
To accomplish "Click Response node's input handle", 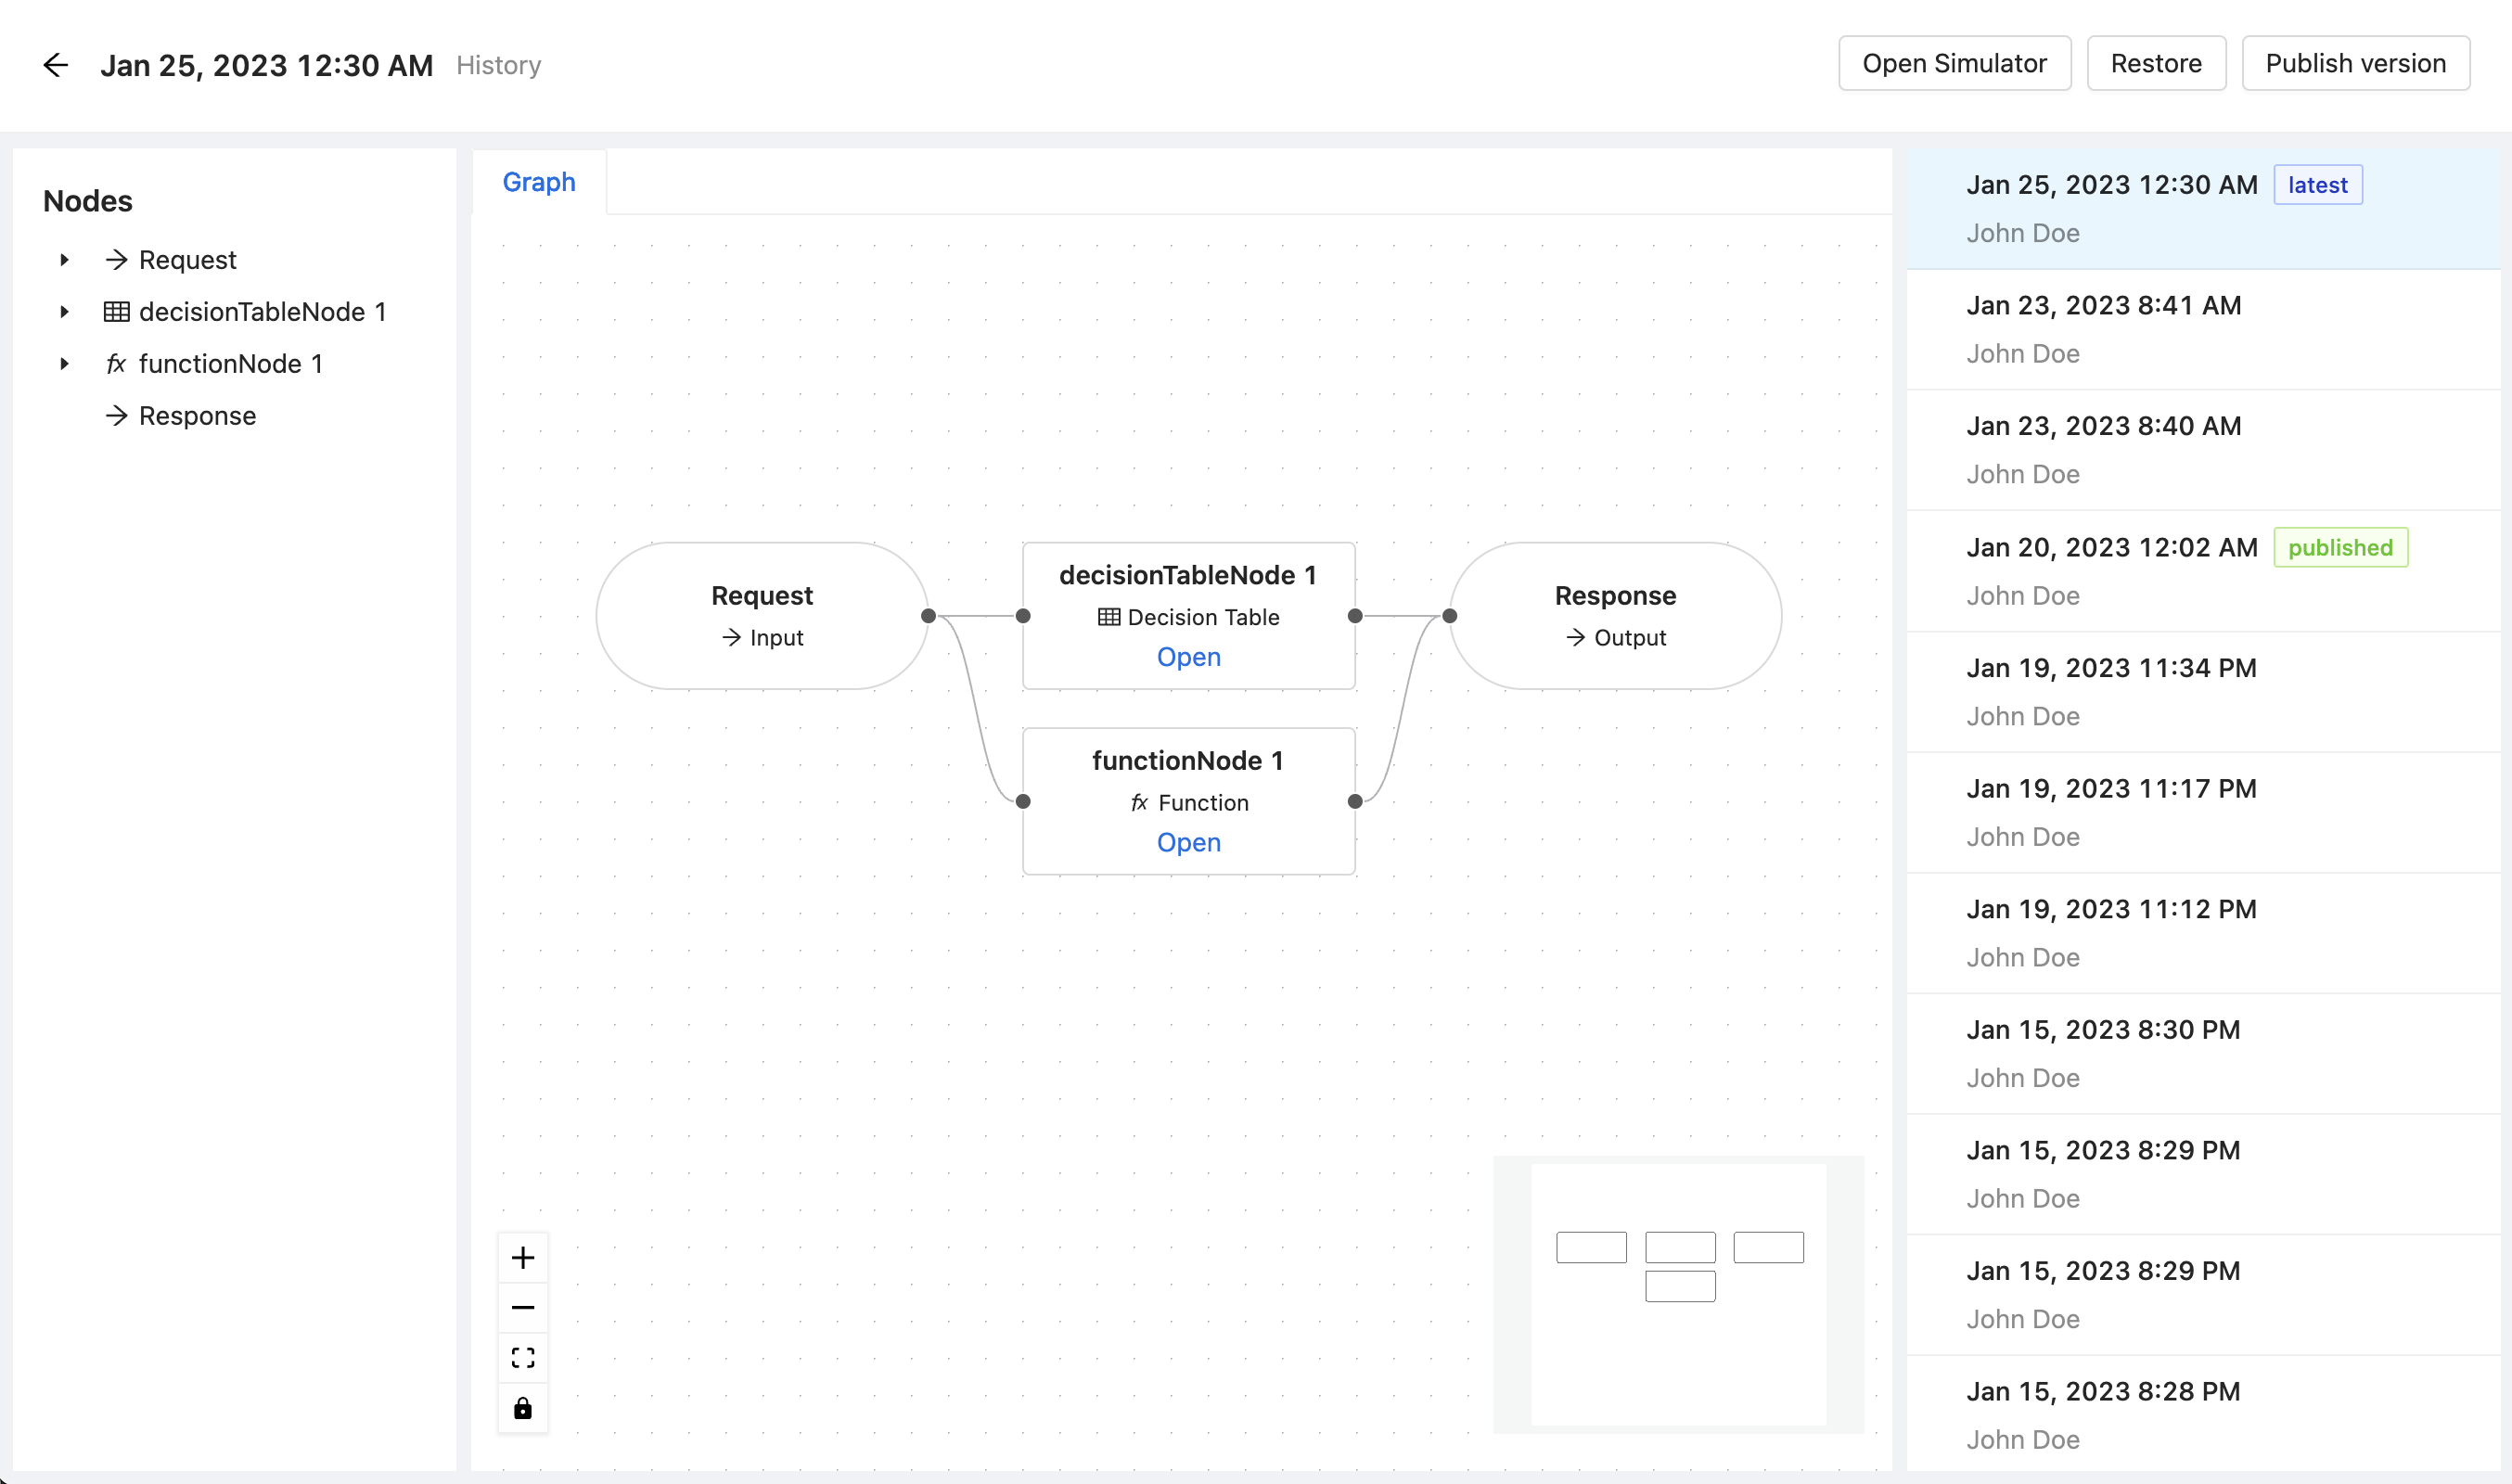I will tap(1450, 616).
